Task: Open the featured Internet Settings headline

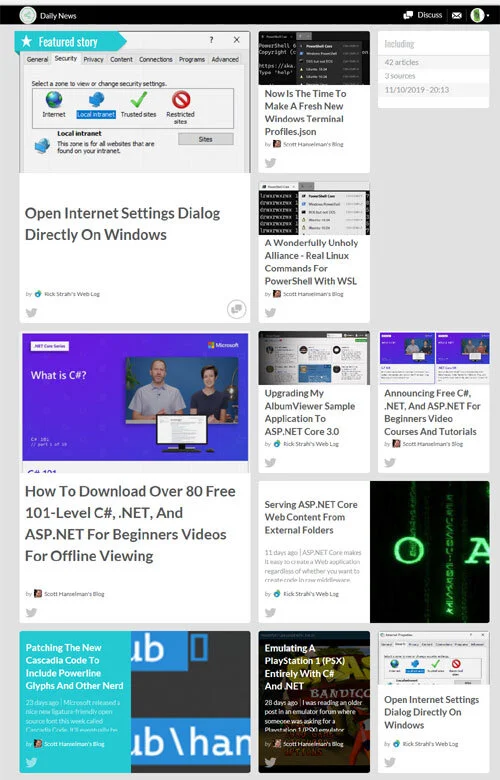Action: pyautogui.click(x=122, y=224)
